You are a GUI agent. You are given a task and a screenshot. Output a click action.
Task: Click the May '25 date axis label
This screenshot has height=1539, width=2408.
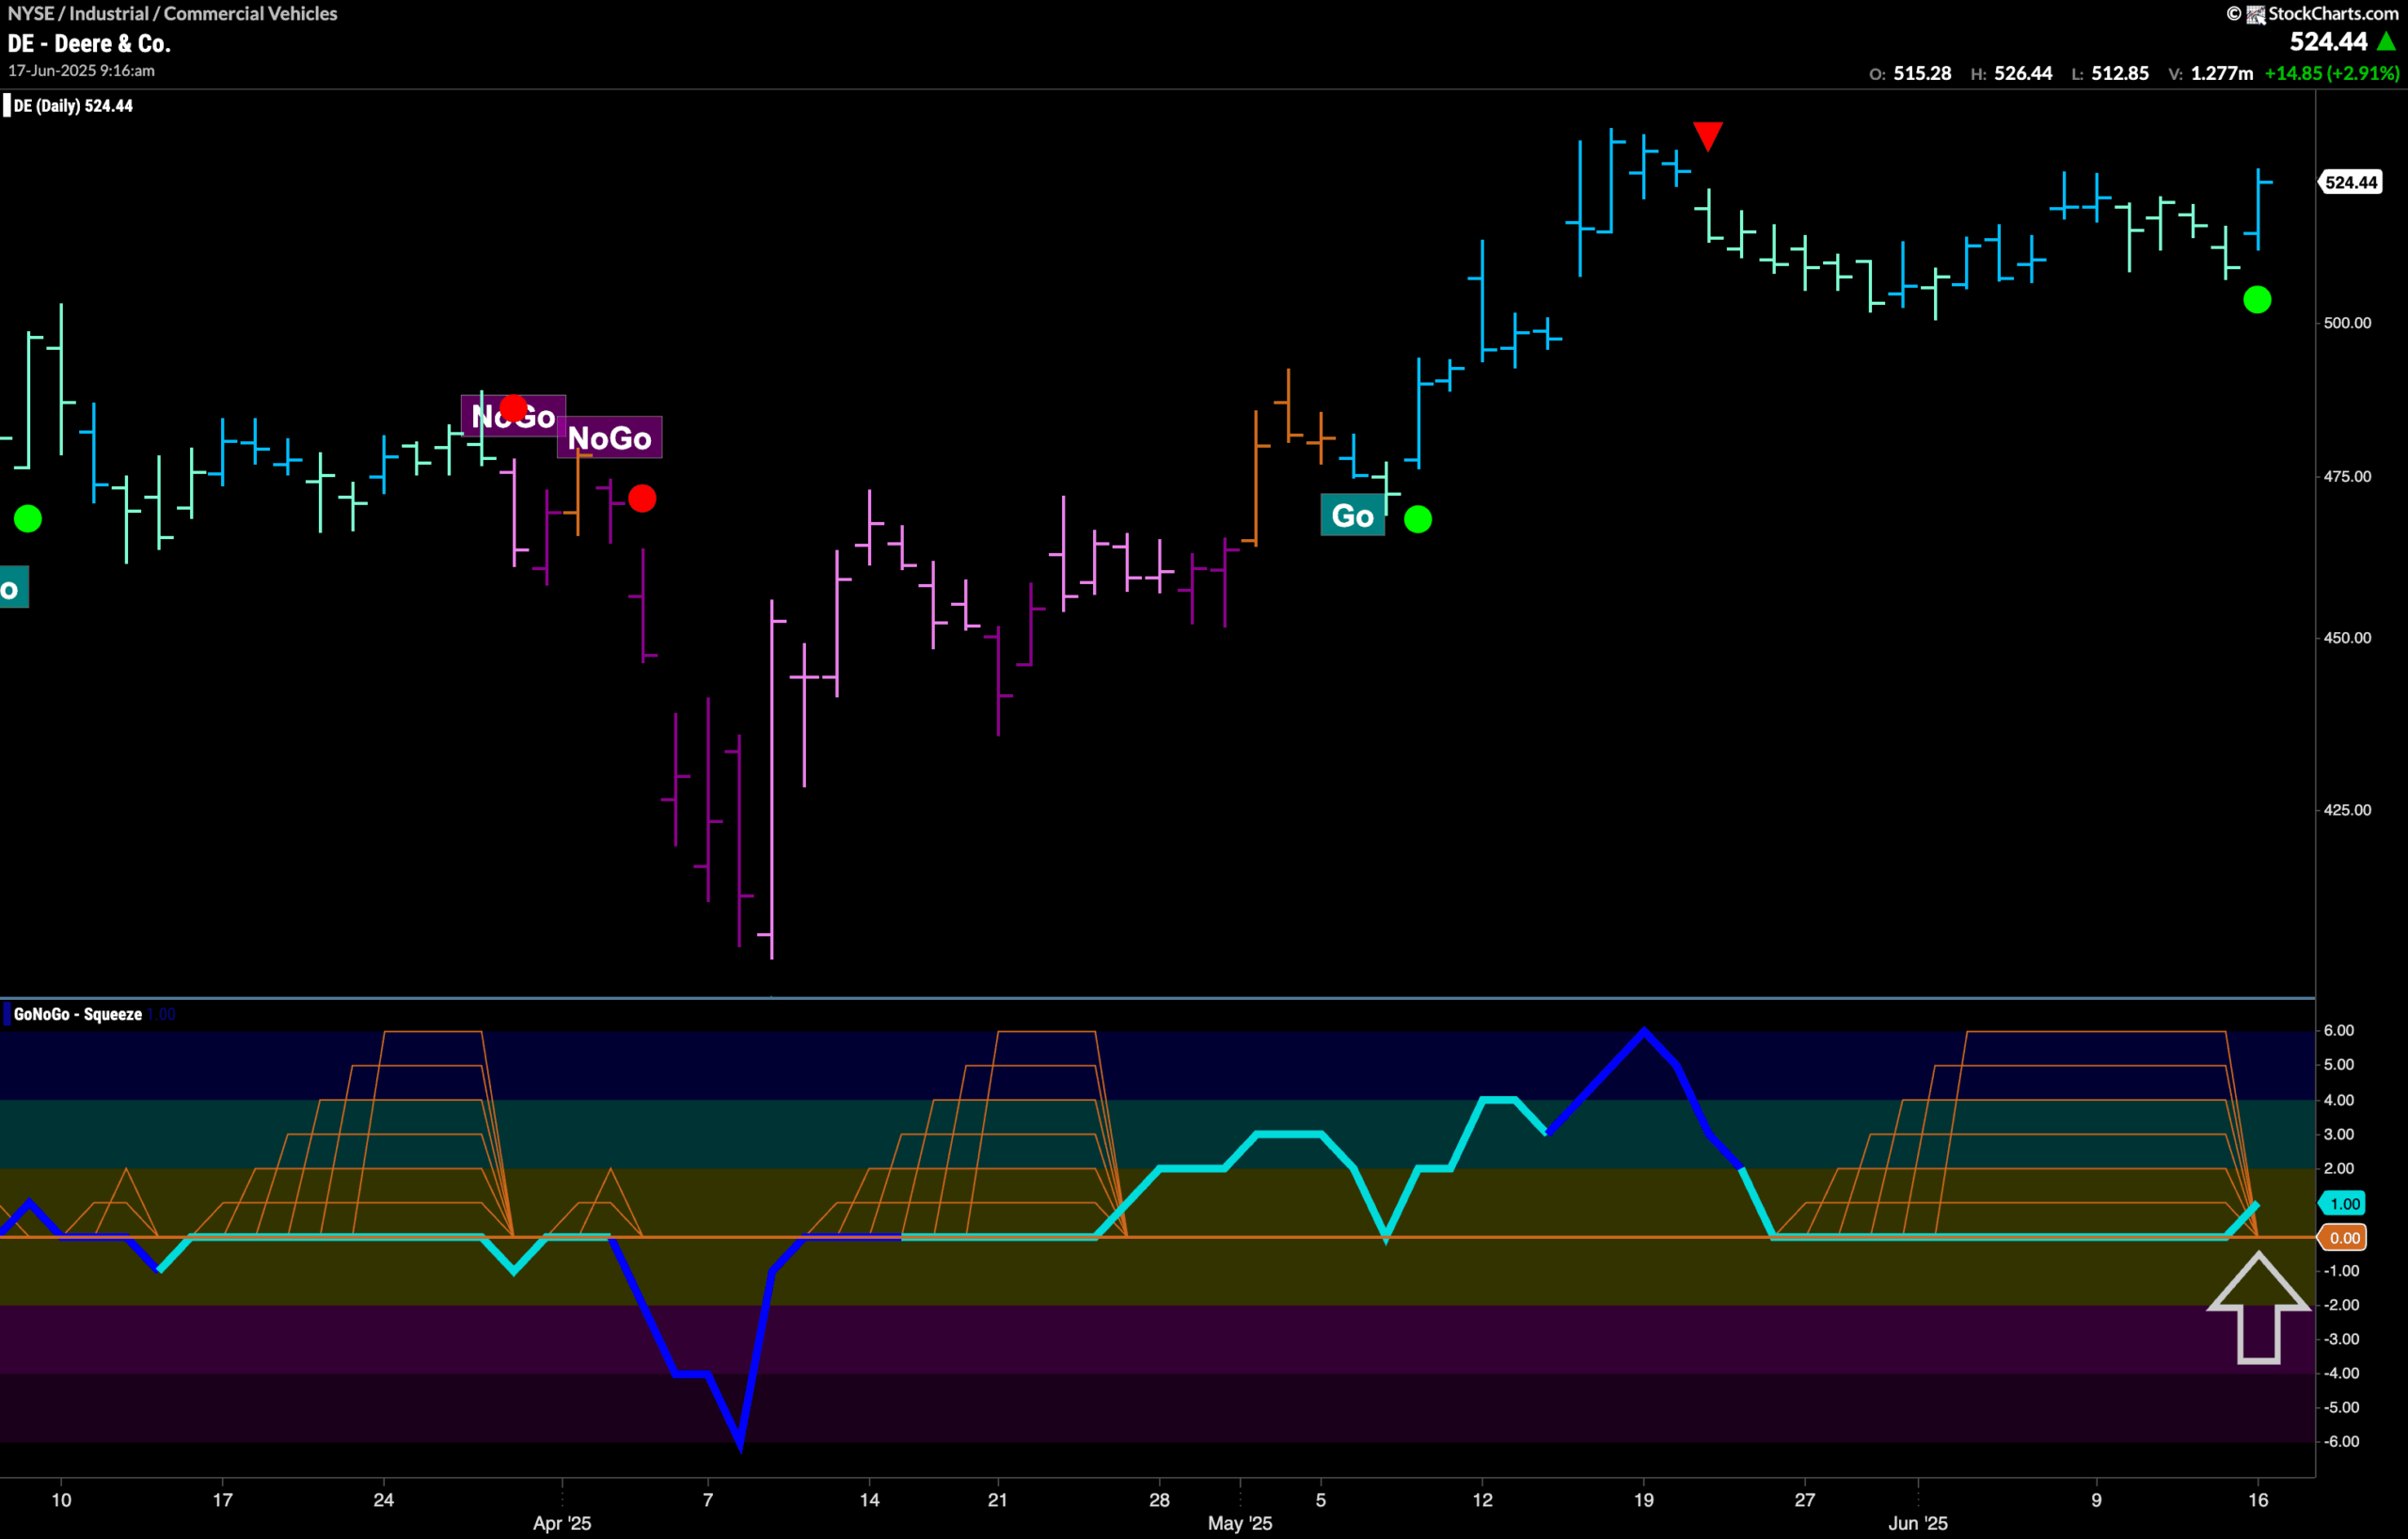click(x=1240, y=1523)
